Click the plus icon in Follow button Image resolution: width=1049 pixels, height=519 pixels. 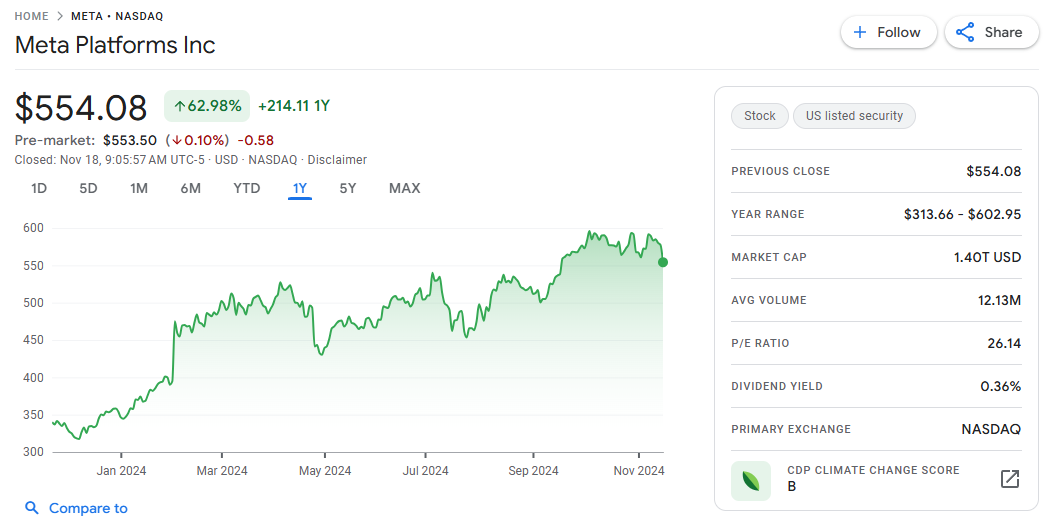click(x=860, y=32)
